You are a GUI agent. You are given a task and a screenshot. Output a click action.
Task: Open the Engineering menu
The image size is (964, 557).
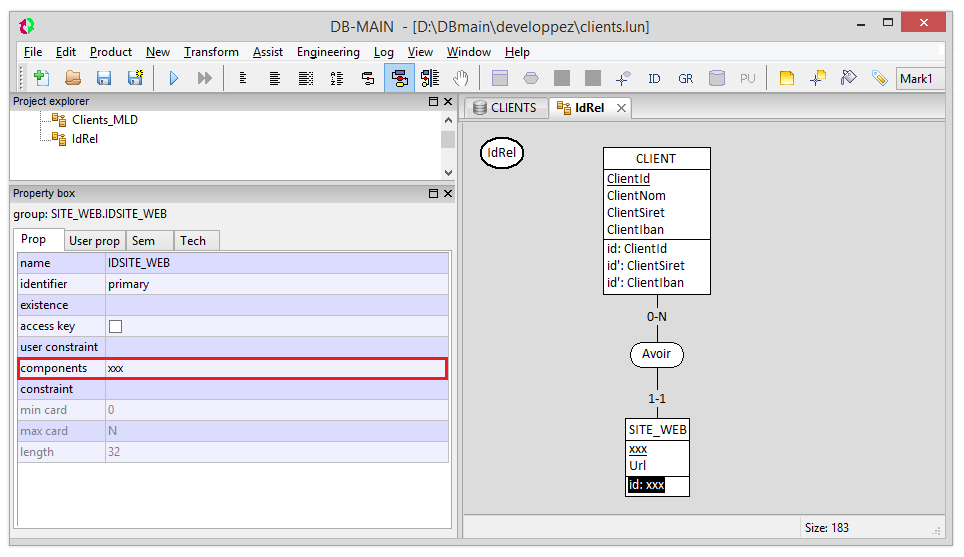point(328,52)
